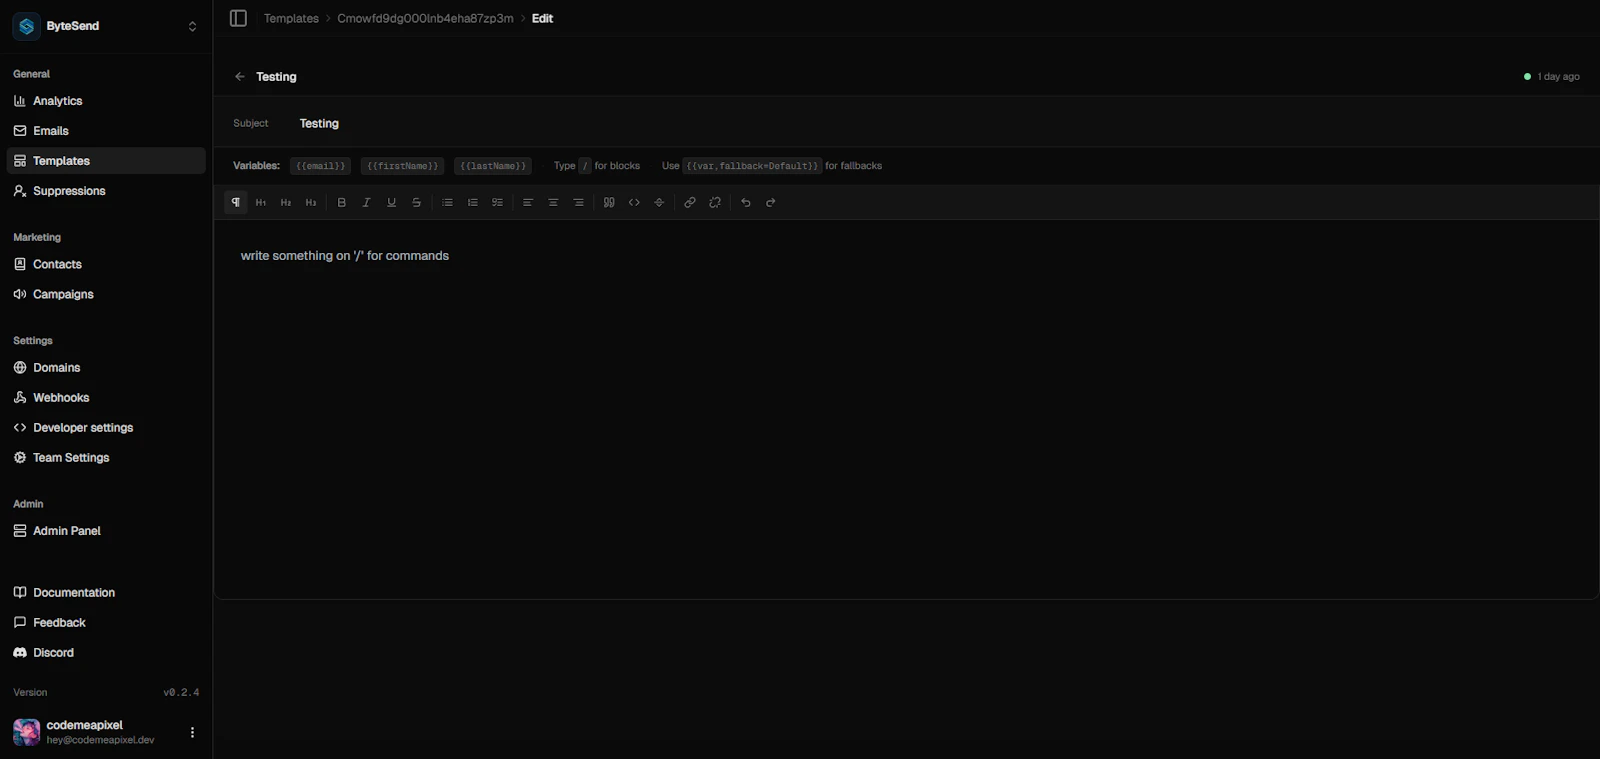Viewport: 1600px width, 759px height.
Task: Open Developer settings
Action: (x=106, y=428)
